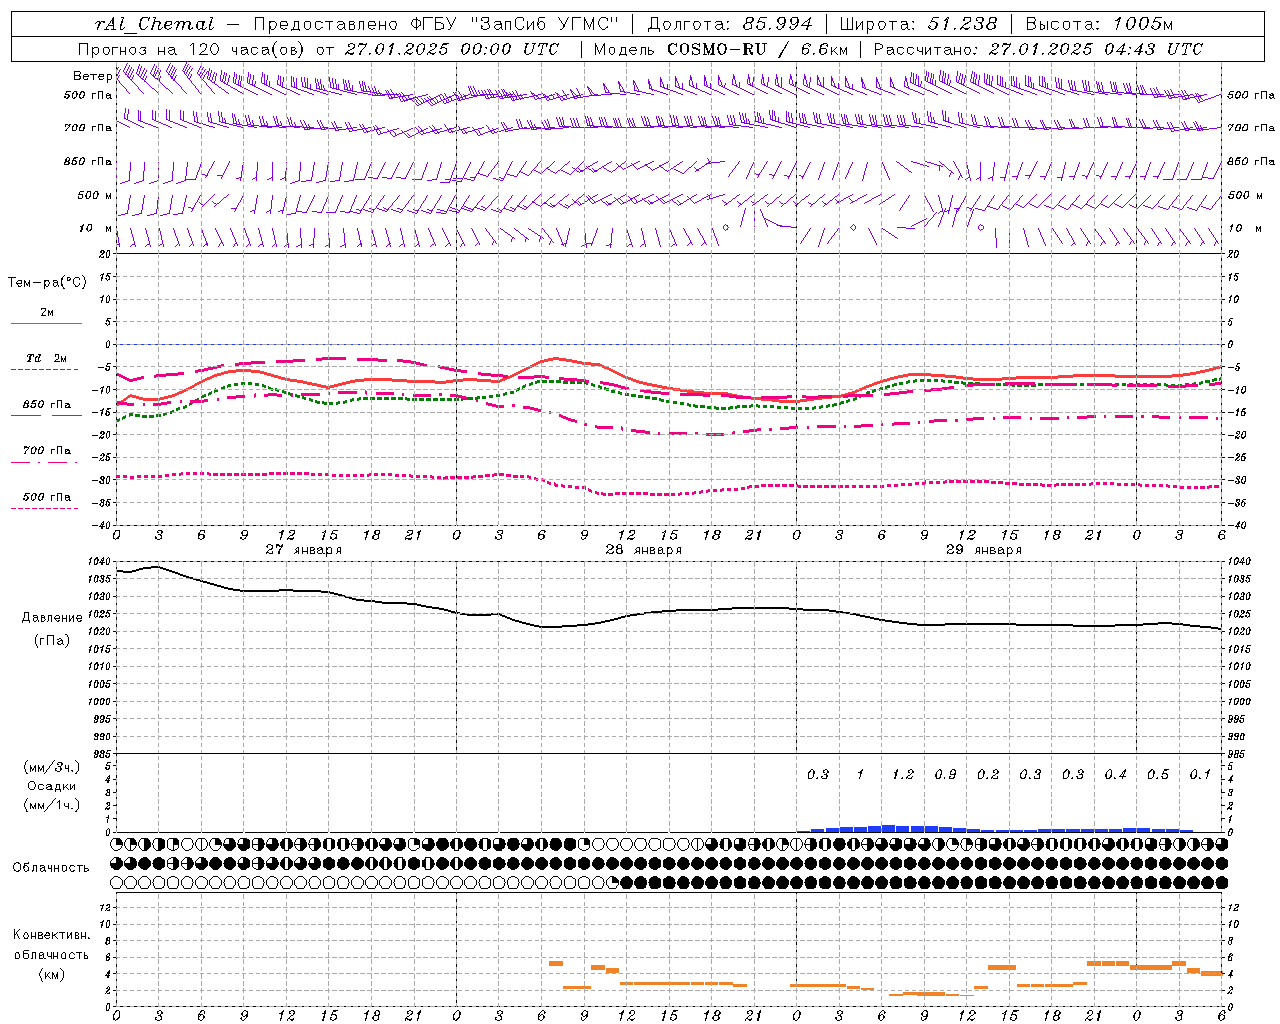
Task: Click the date label "28 января"
Action: (644, 549)
